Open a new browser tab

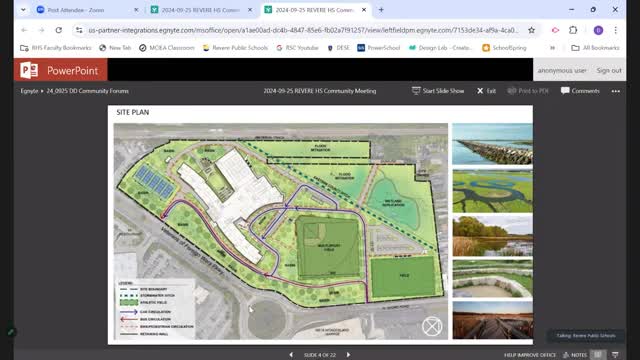pyautogui.click(x=381, y=10)
